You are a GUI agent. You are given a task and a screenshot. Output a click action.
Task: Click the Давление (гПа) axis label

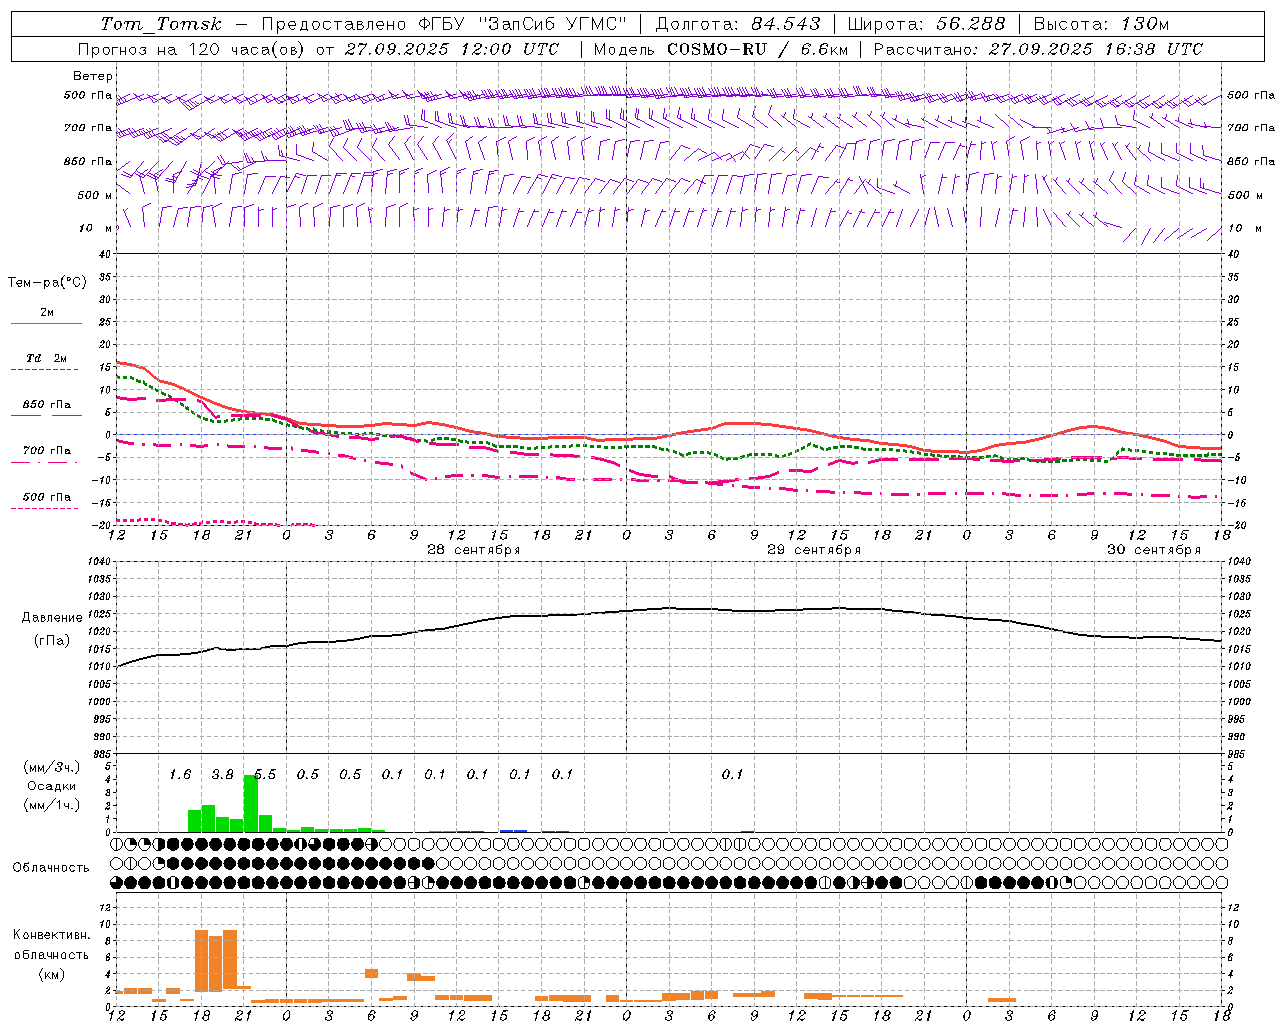[x=52, y=629]
